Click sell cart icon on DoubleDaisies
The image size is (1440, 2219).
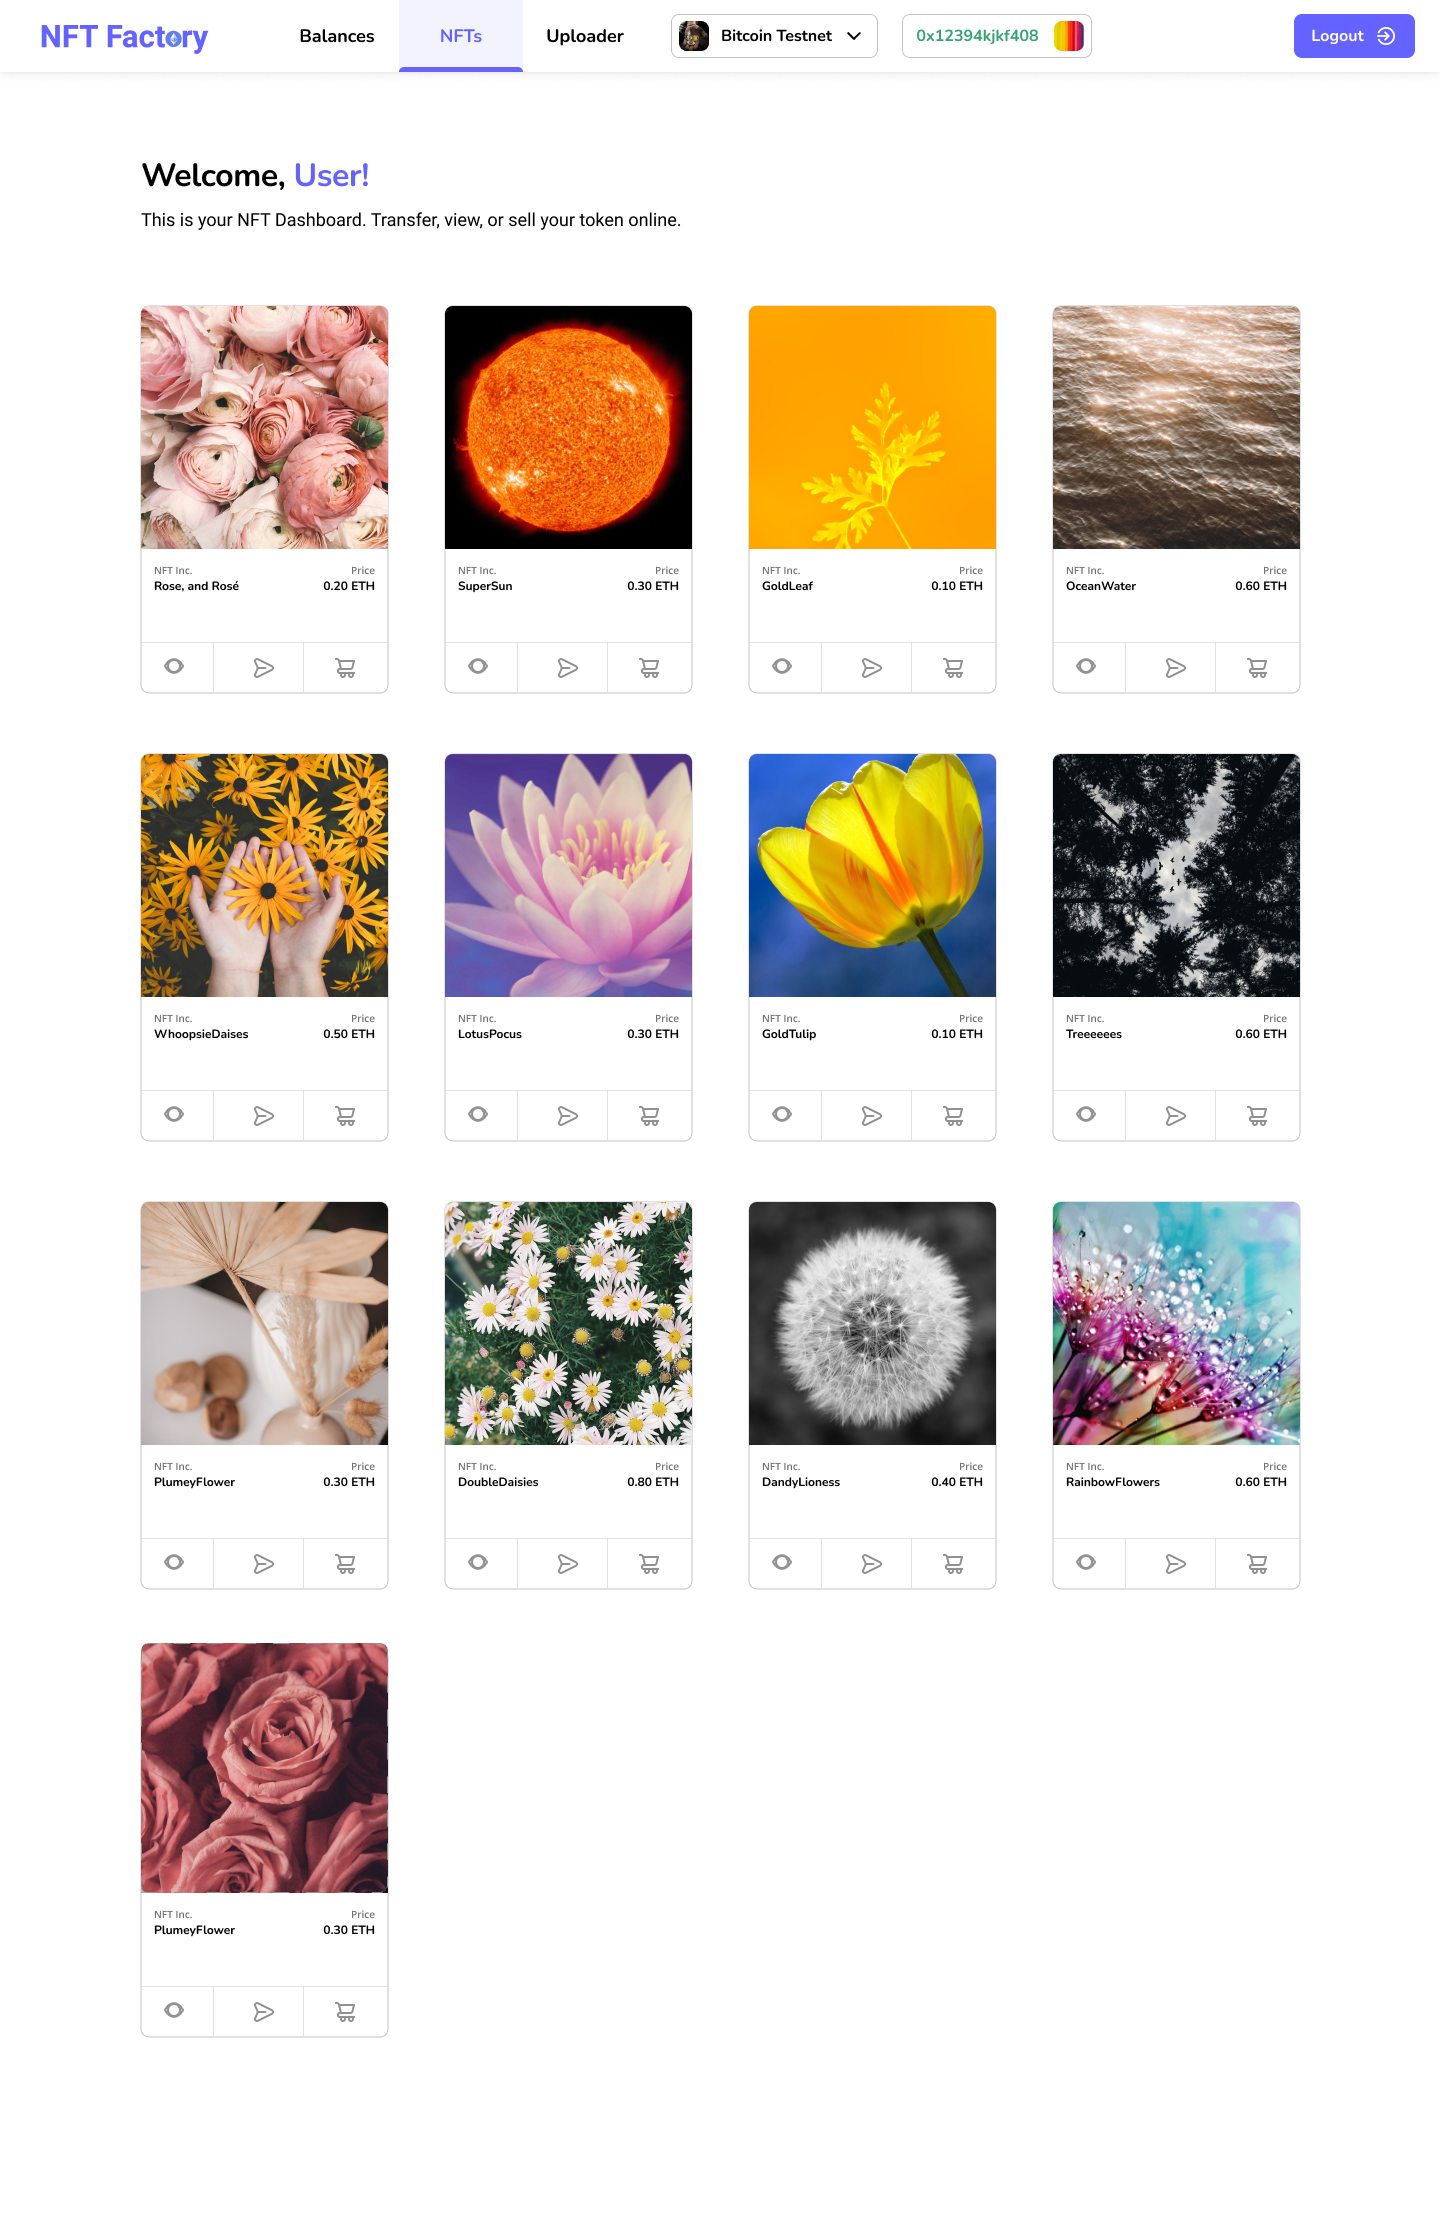click(x=649, y=1563)
